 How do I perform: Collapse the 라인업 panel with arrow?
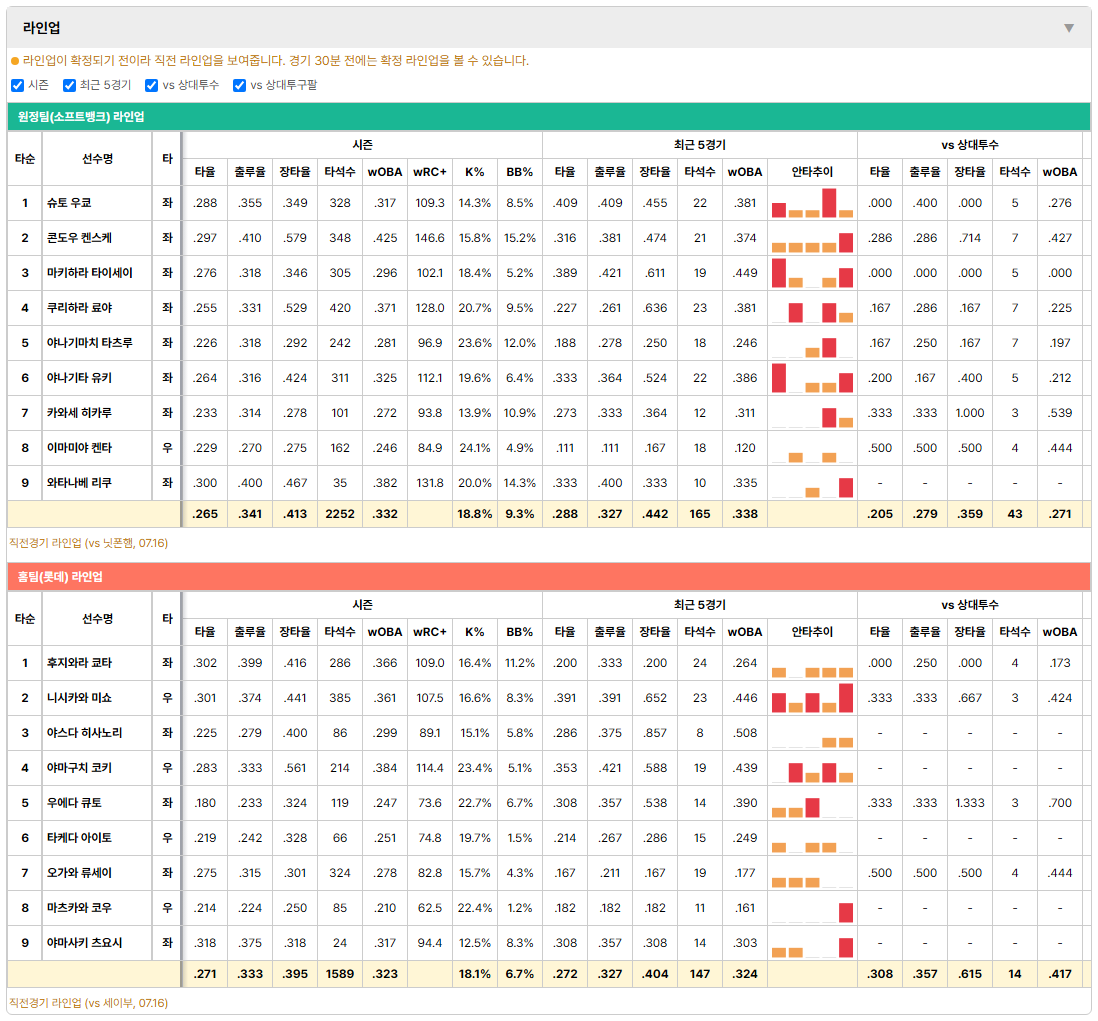[x=1069, y=28]
